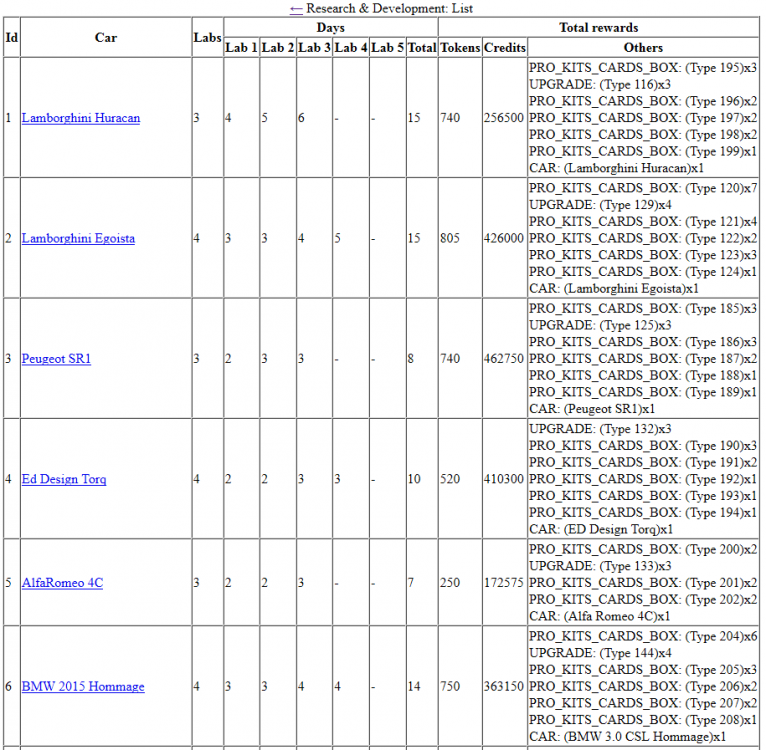This screenshot has width=766, height=750.
Task: Click the Total column header
Action: (422, 47)
